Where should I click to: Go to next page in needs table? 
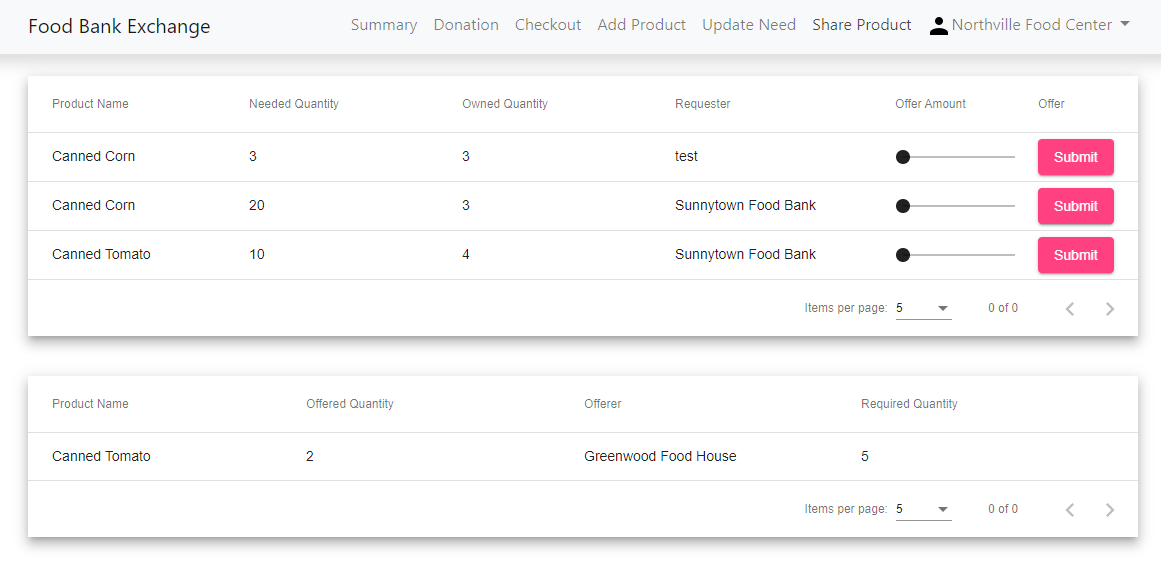[x=1109, y=309]
